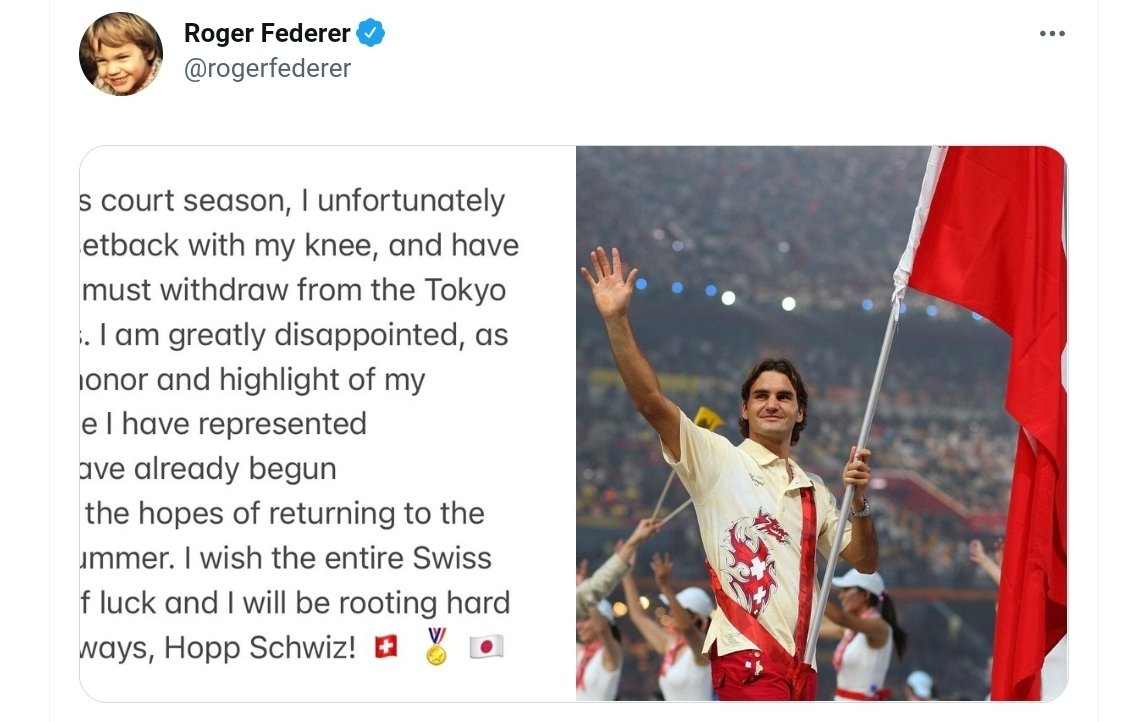Screen dimensions: 1137x722
Task: Click the raised waving hand in the photo
Action: (609, 283)
